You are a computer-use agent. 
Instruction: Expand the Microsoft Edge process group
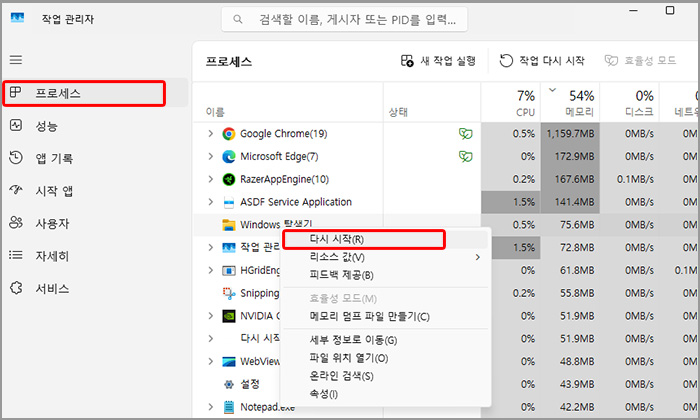point(210,156)
